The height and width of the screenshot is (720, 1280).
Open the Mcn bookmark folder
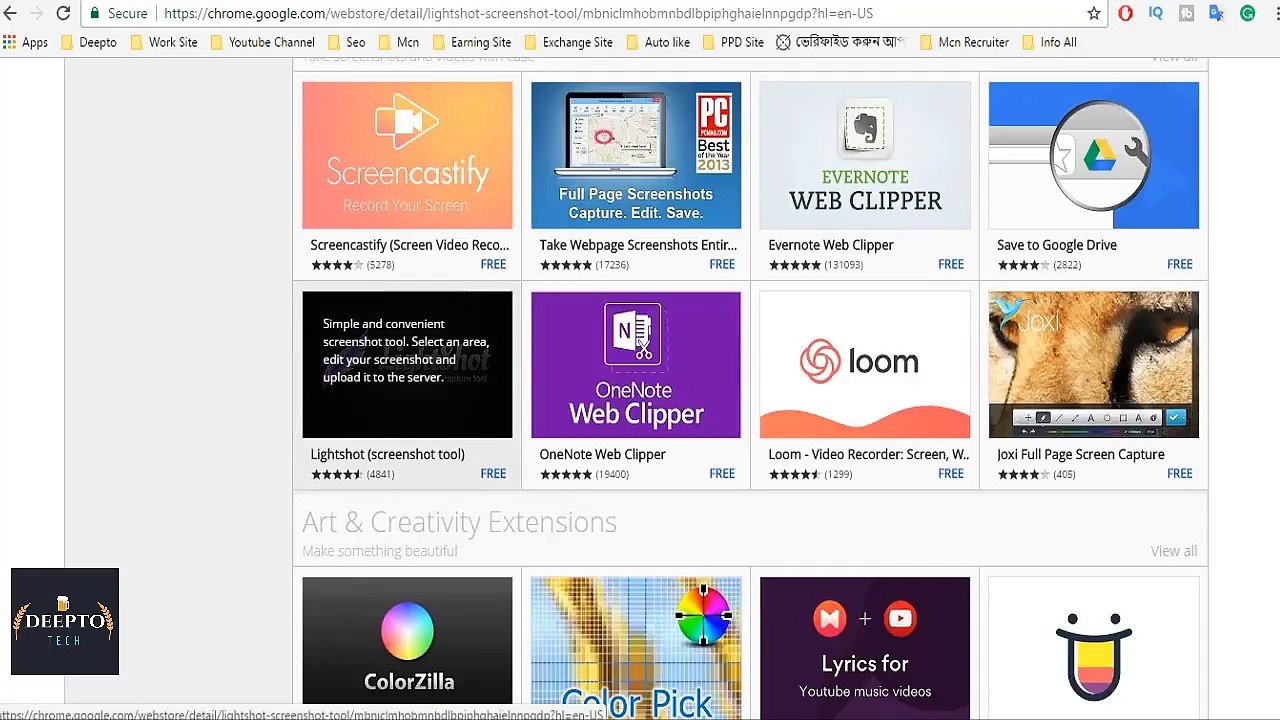click(398, 42)
